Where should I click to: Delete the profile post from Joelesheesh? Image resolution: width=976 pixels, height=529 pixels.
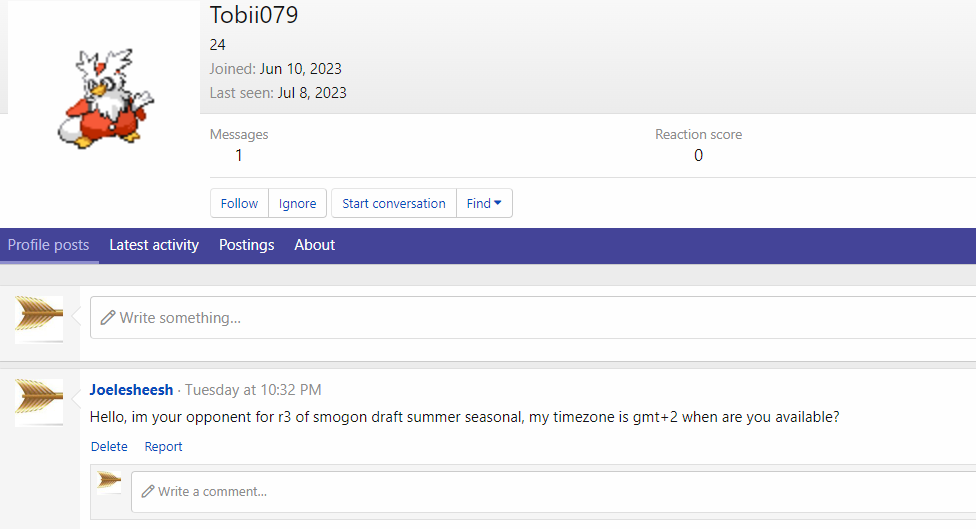[109, 447]
